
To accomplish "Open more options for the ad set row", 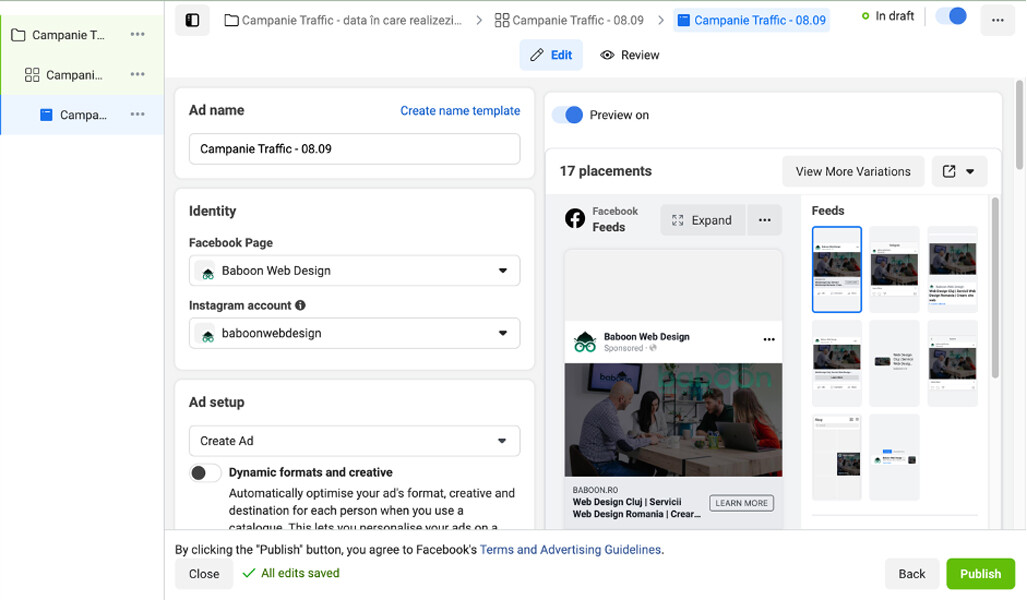I will (138, 75).
